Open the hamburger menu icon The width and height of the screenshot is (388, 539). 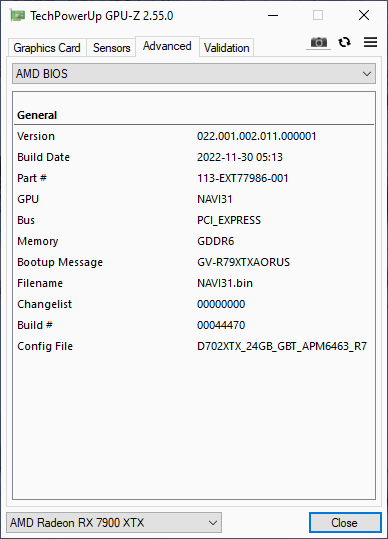pyautogui.click(x=370, y=42)
